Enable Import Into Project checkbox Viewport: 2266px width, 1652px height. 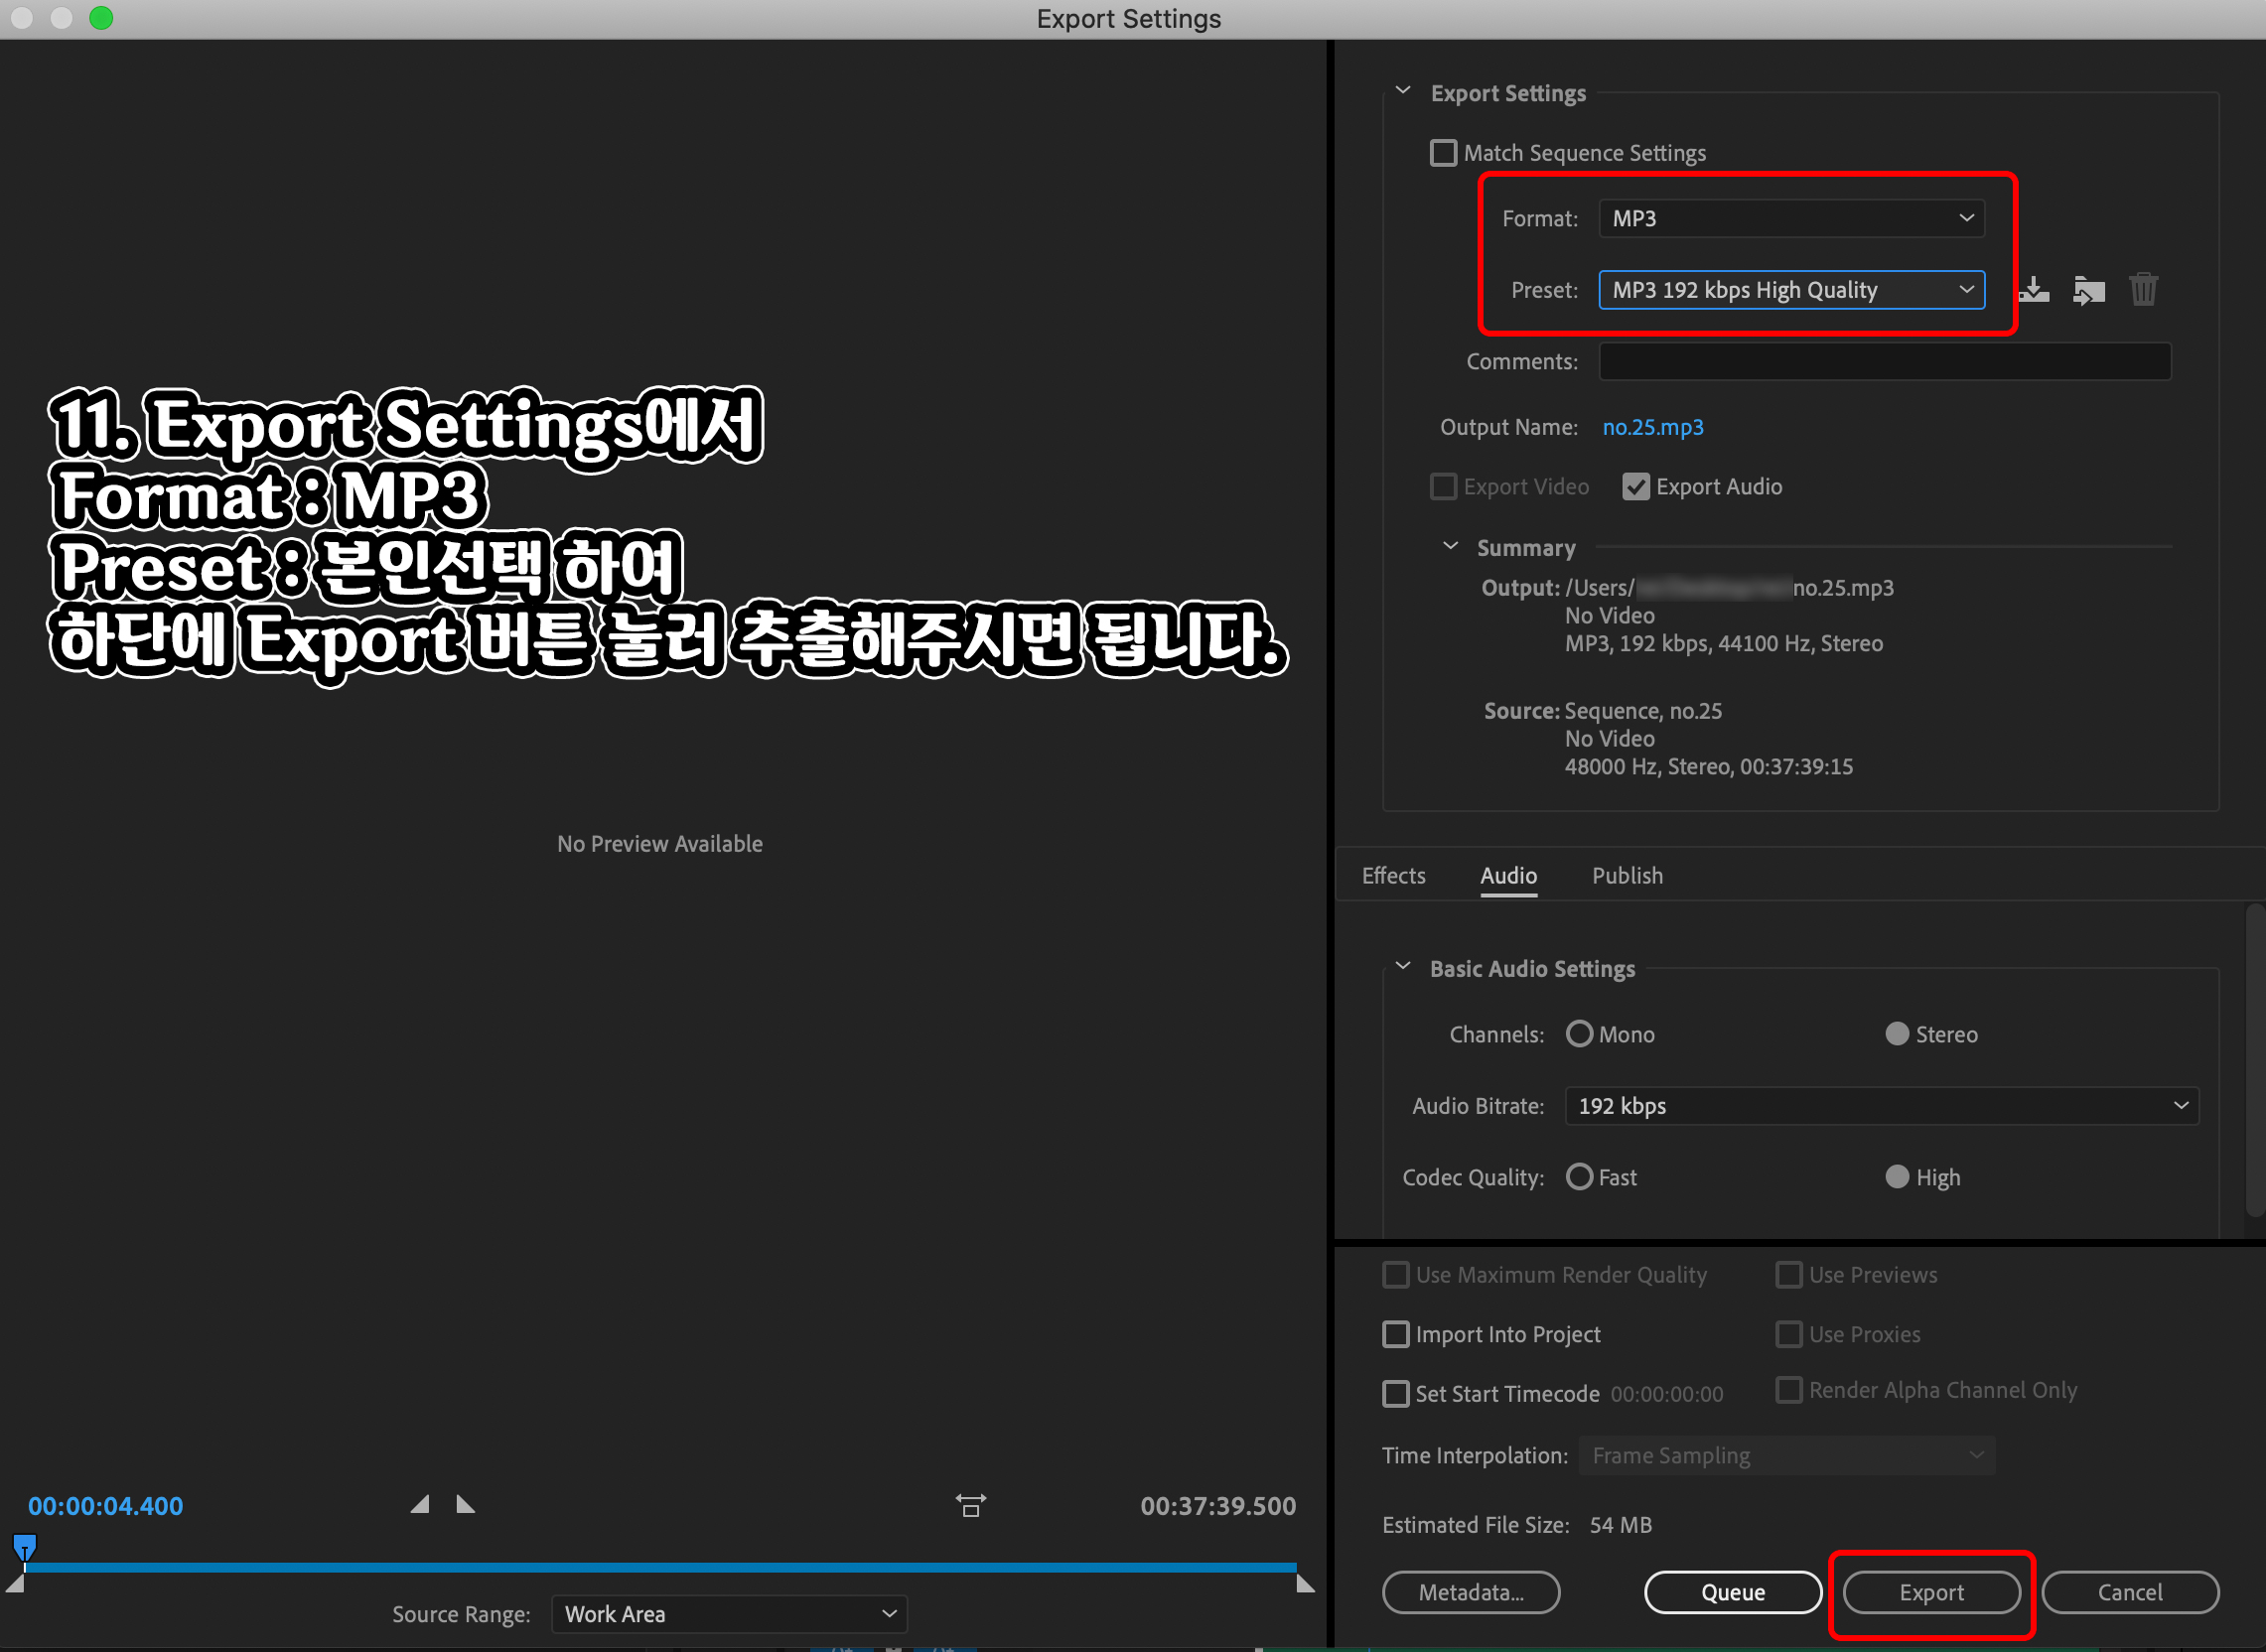(x=1395, y=1334)
